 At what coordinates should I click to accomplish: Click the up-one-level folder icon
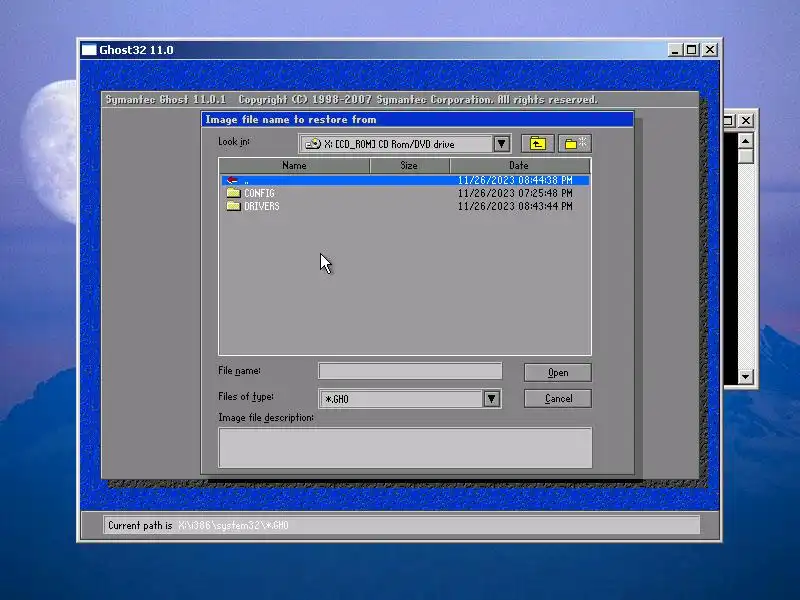537,144
